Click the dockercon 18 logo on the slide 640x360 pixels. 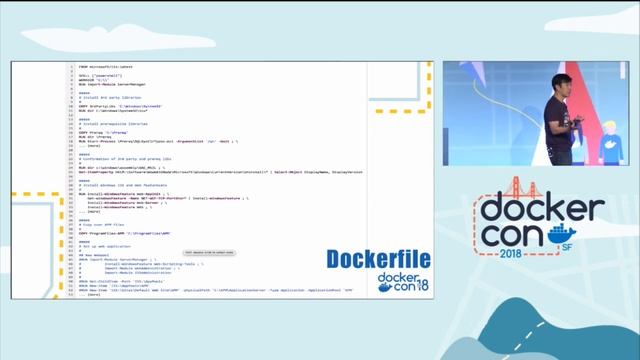(x=403, y=282)
